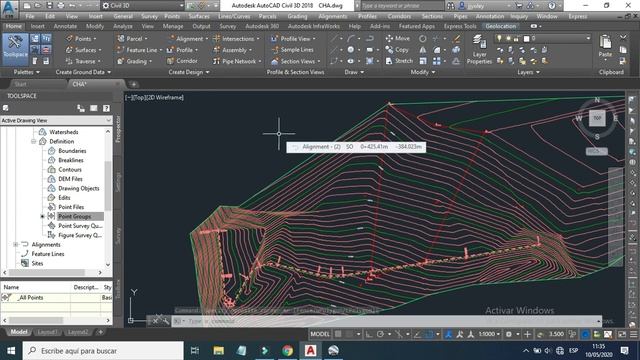The image size is (640, 360).
Task: Open the Civil 3D workspace dropdown
Action: [x=142, y=6]
